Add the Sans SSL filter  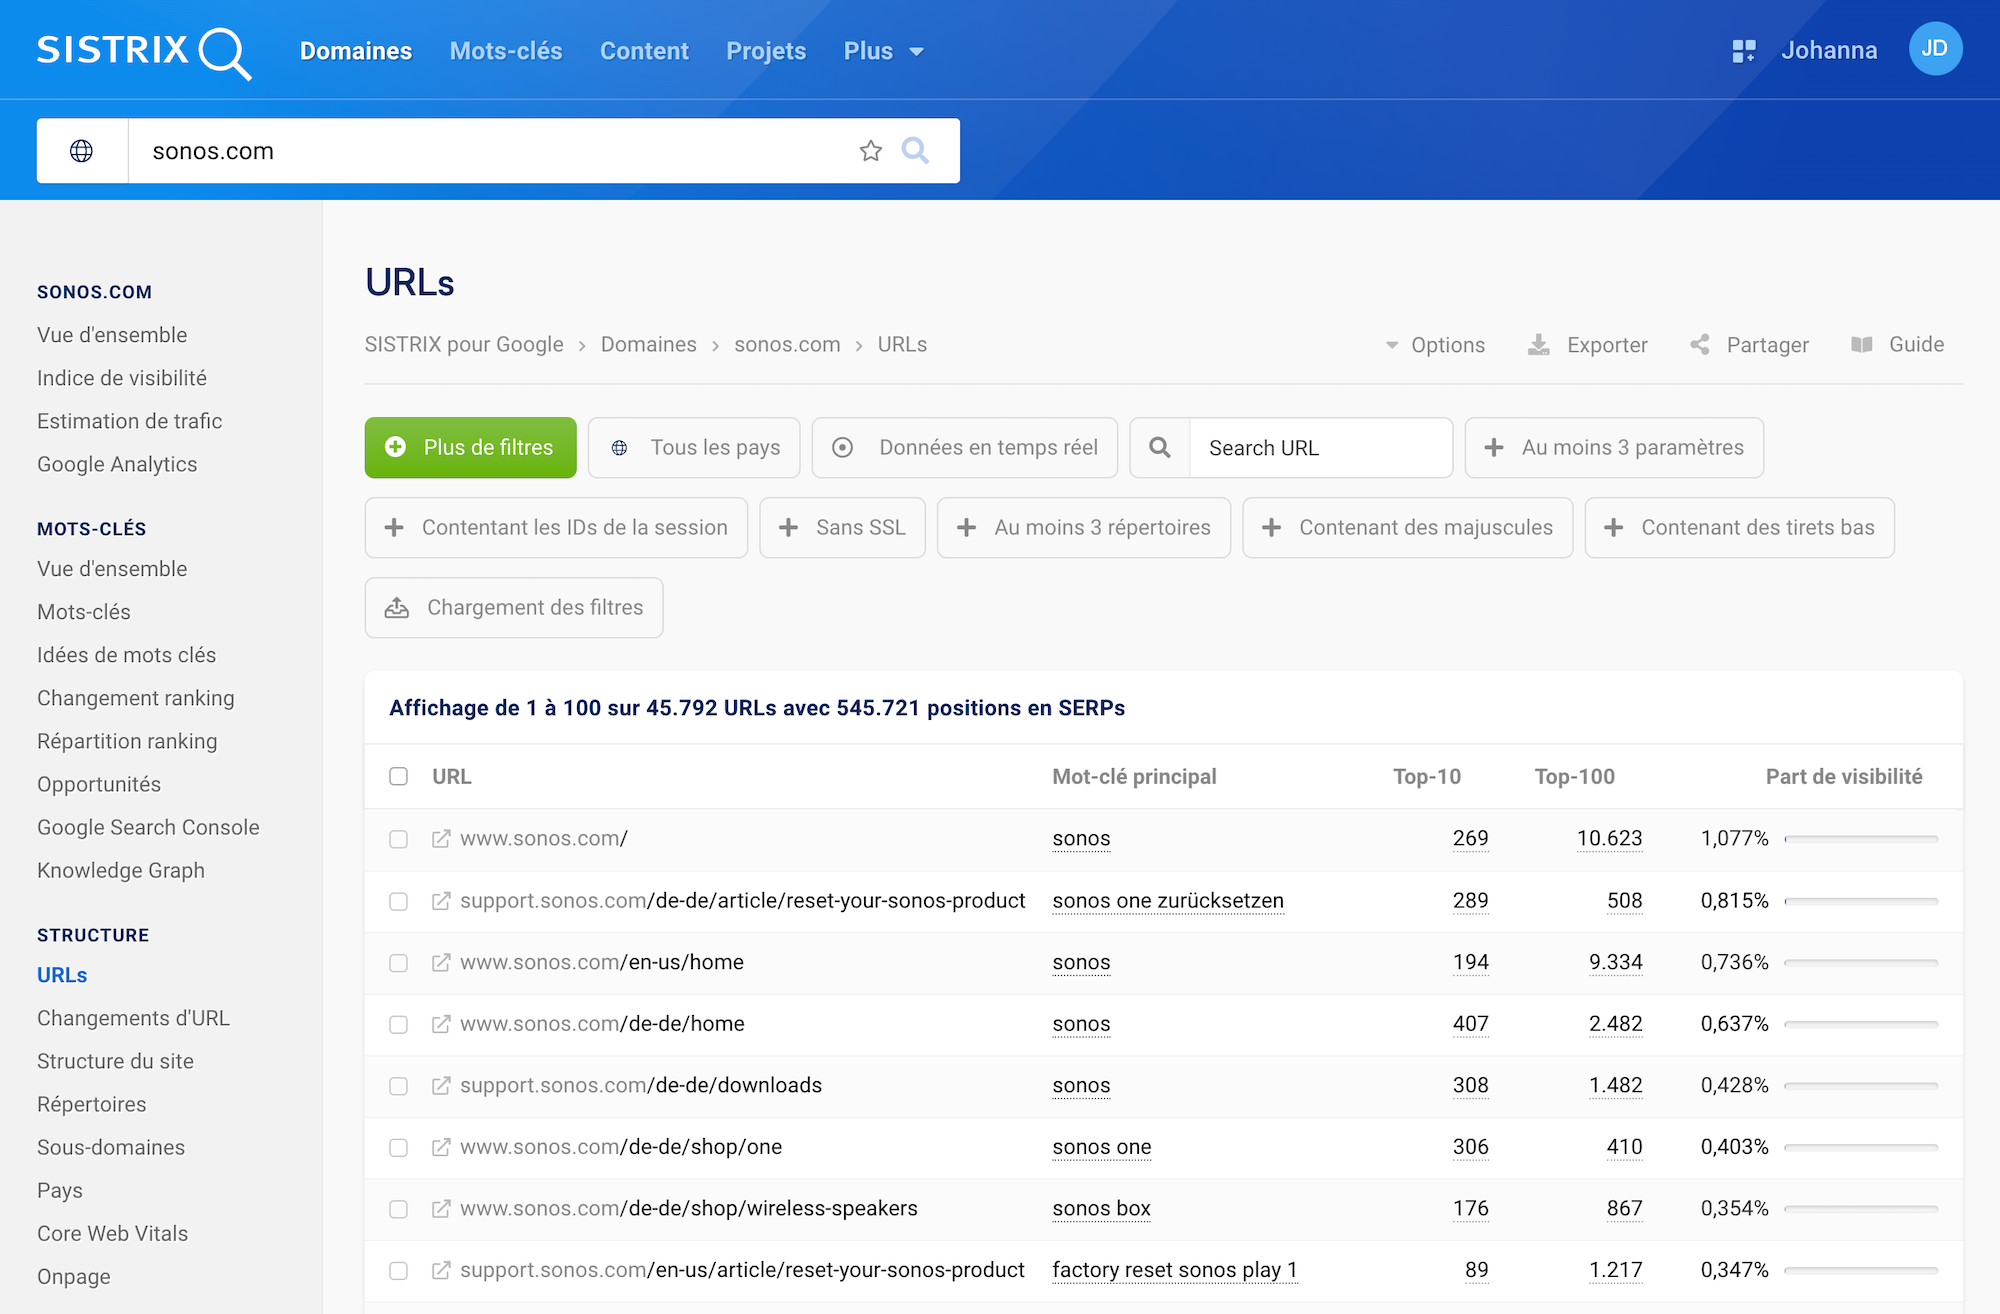click(842, 528)
